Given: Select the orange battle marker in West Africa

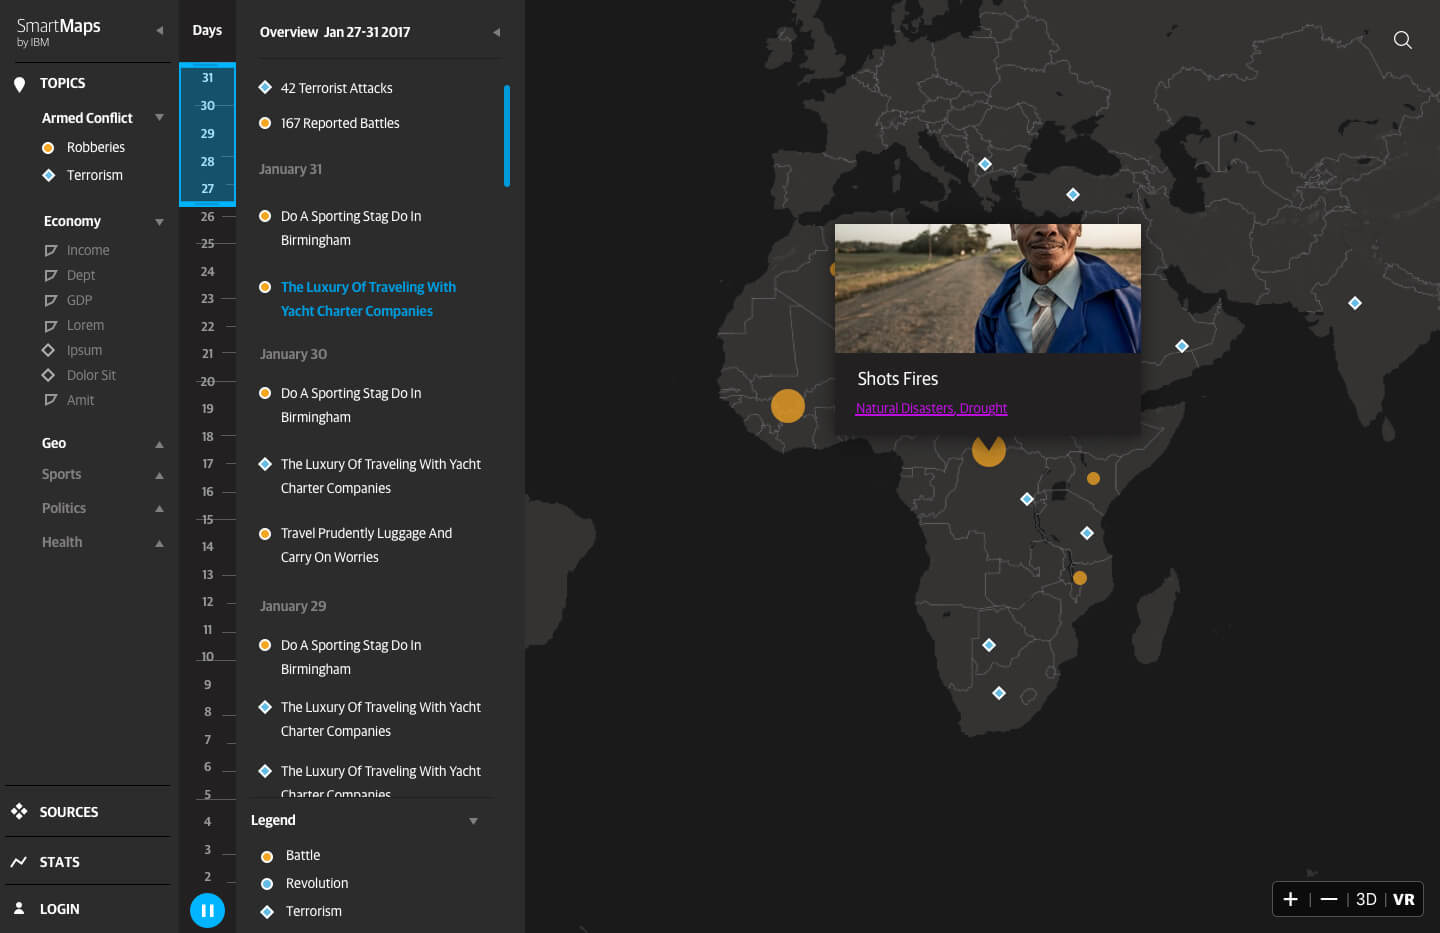Looking at the screenshot, I should point(788,406).
